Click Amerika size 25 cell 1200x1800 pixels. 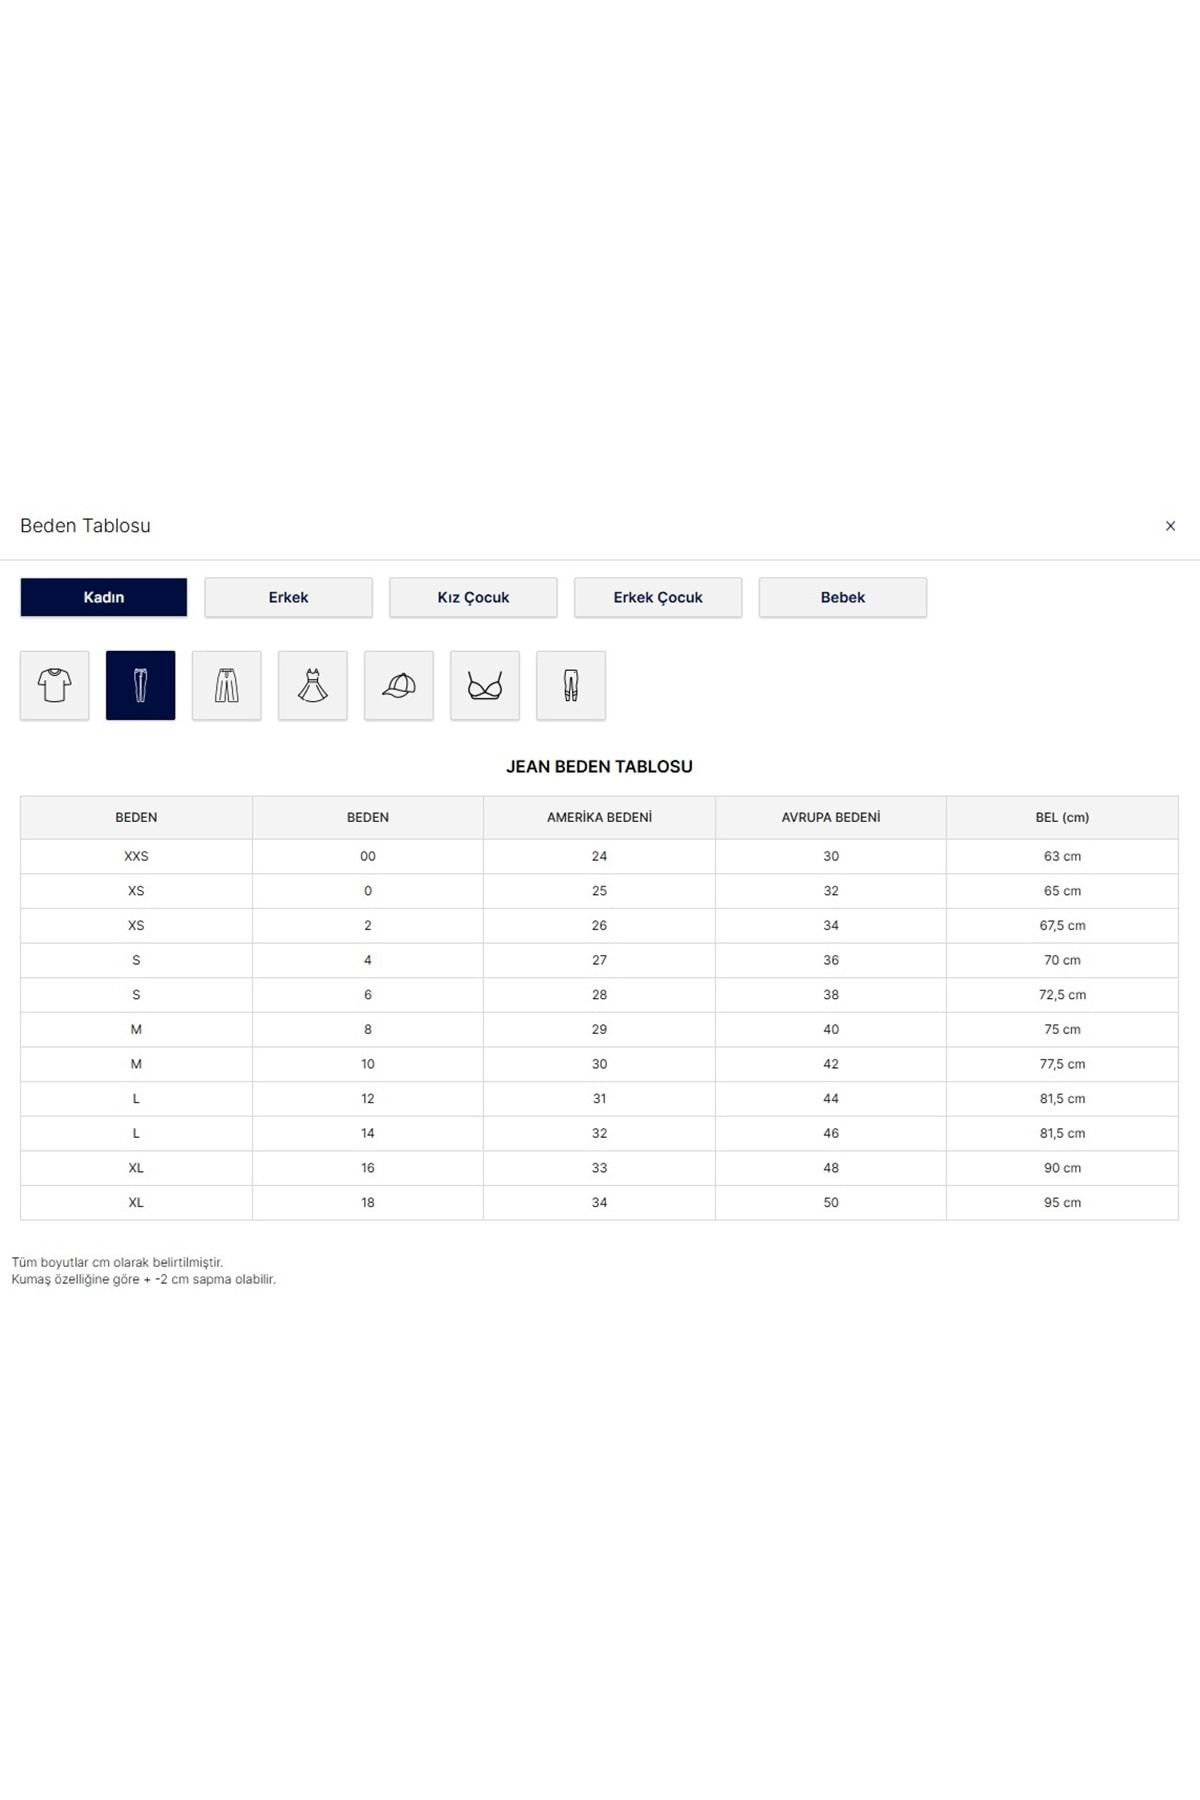pyautogui.click(x=599, y=891)
